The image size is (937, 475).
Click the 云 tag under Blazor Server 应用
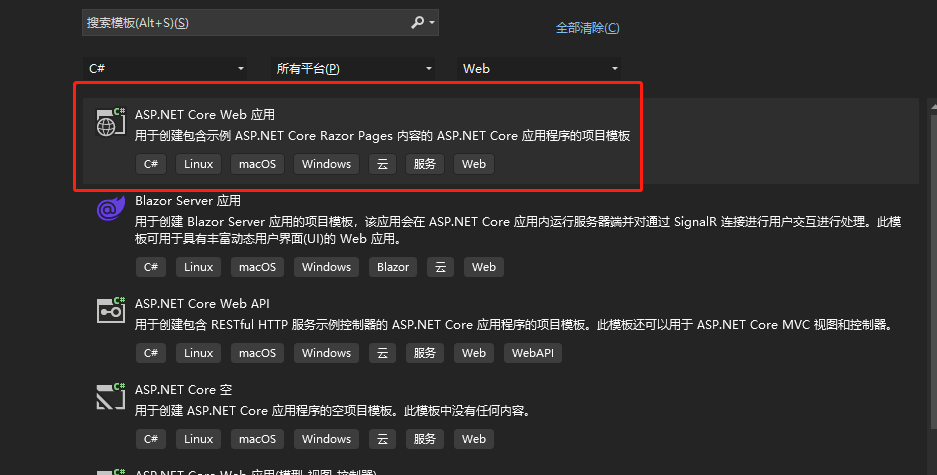coord(440,267)
